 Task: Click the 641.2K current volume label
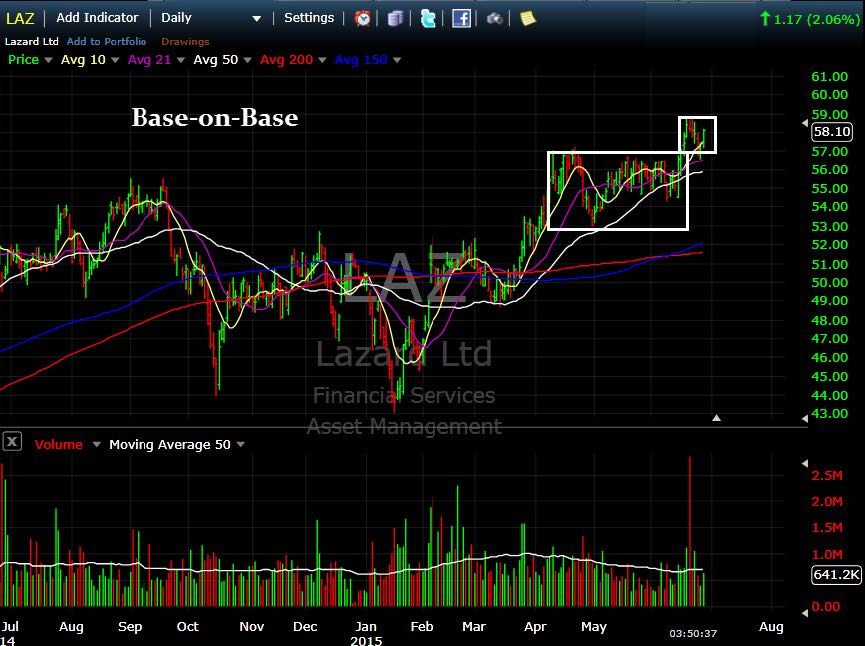click(x=836, y=575)
